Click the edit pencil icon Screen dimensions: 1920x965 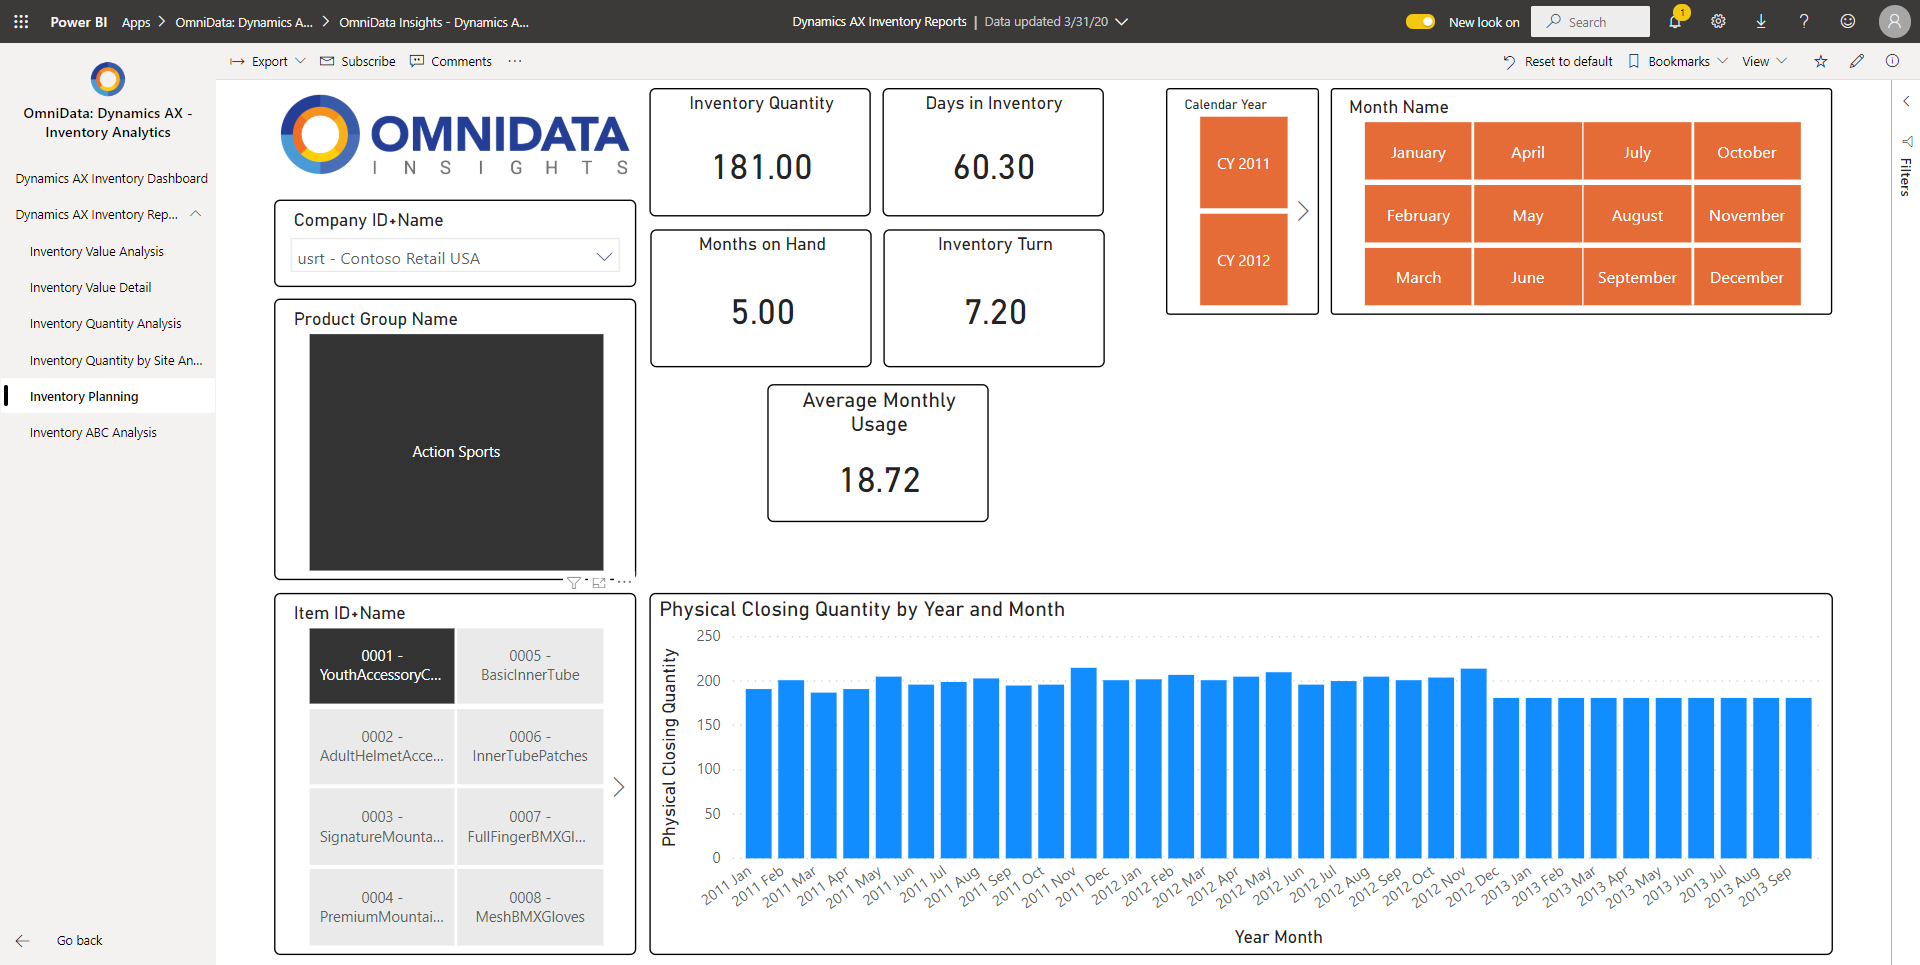(1857, 61)
